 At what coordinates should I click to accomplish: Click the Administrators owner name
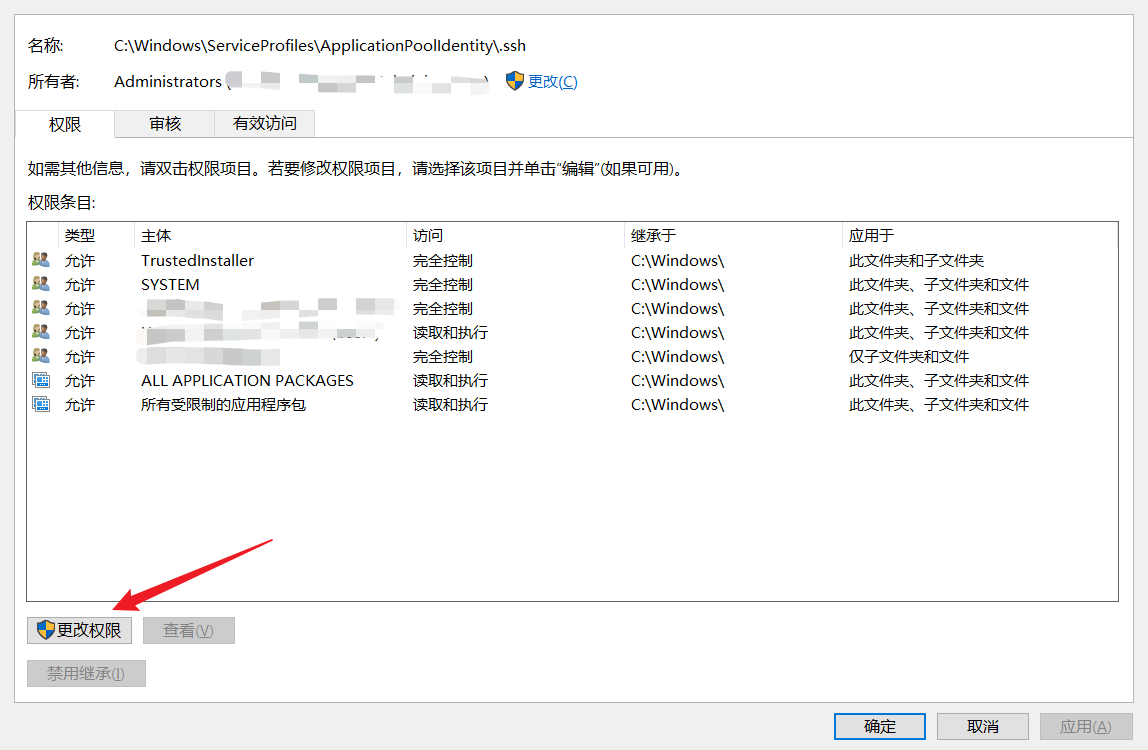click(x=168, y=81)
